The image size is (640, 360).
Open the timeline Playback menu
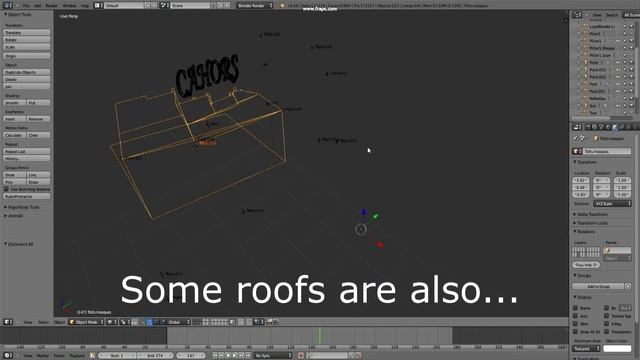[77, 356]
